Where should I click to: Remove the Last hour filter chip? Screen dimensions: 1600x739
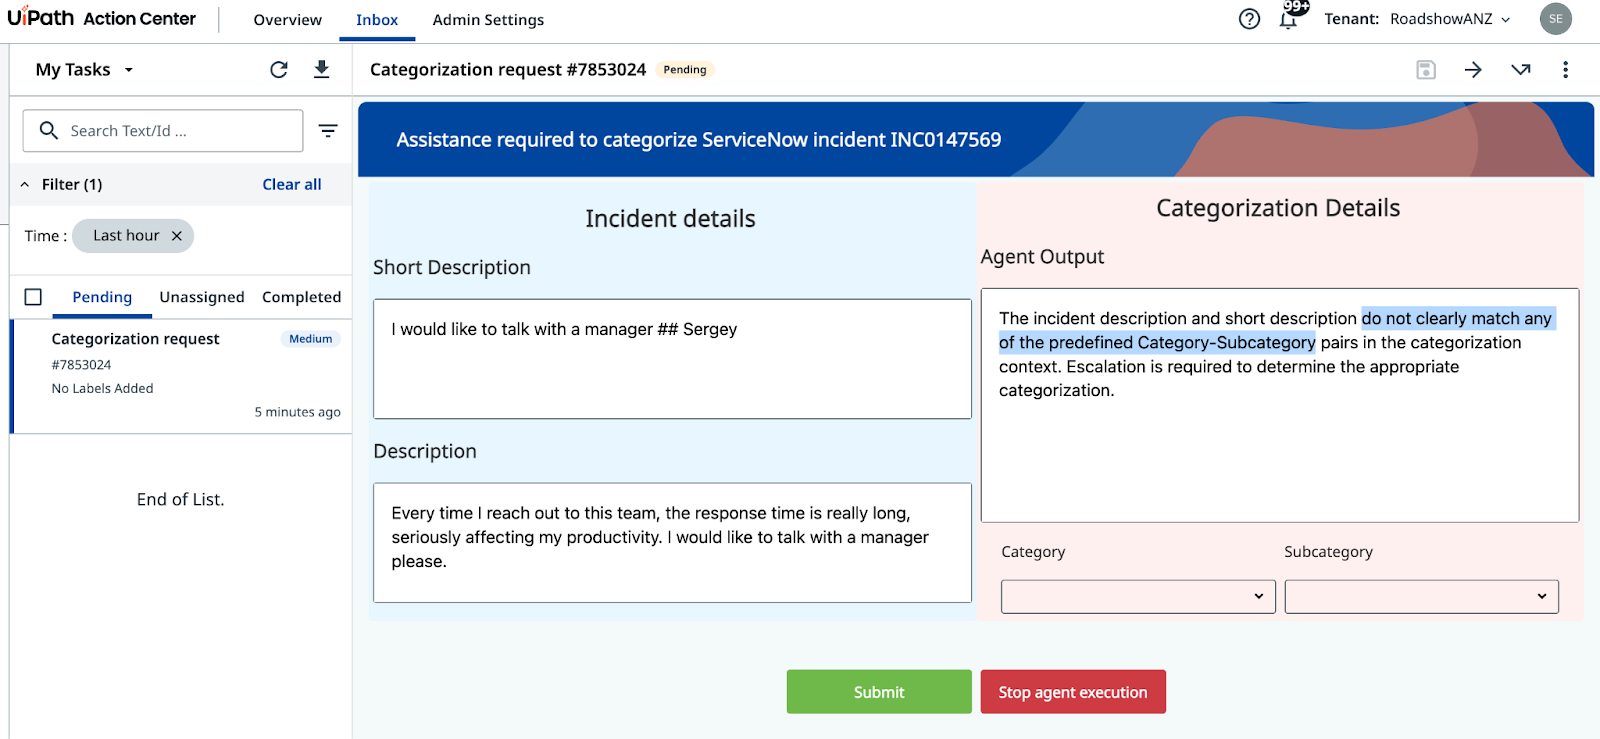point(176,236)
